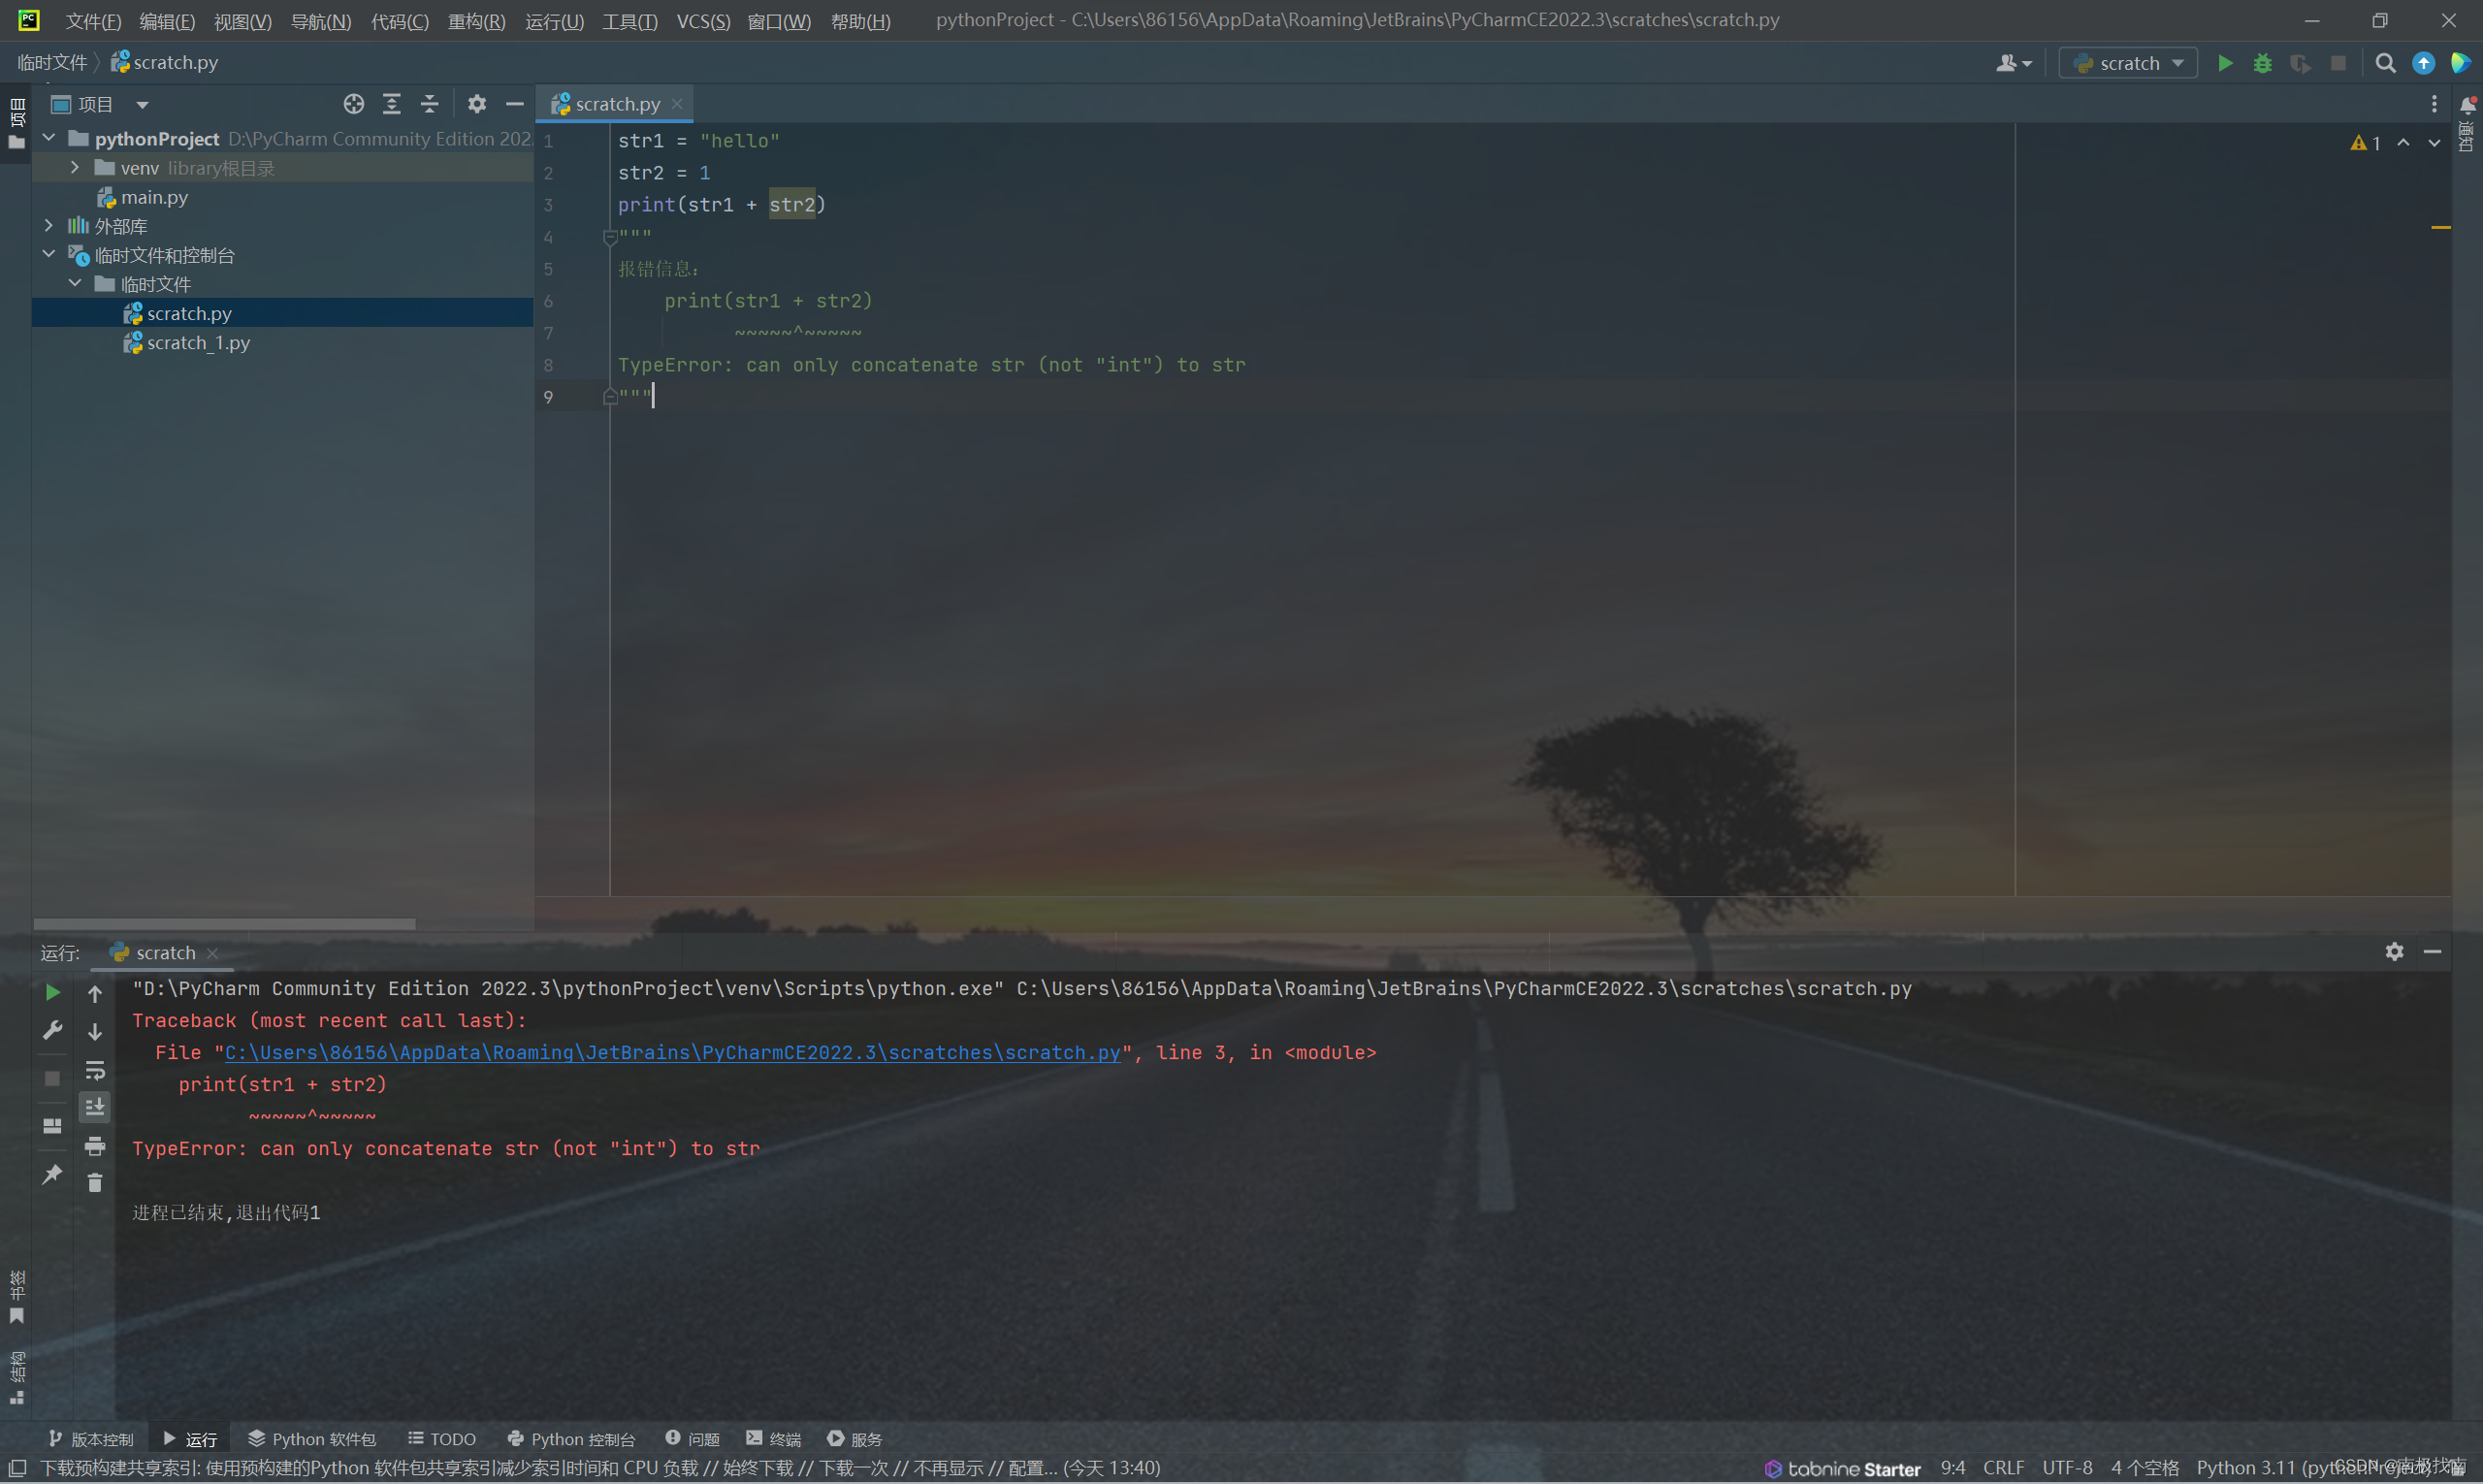
Task: Open the Search everywhere icon
Action: (2386, 64)
